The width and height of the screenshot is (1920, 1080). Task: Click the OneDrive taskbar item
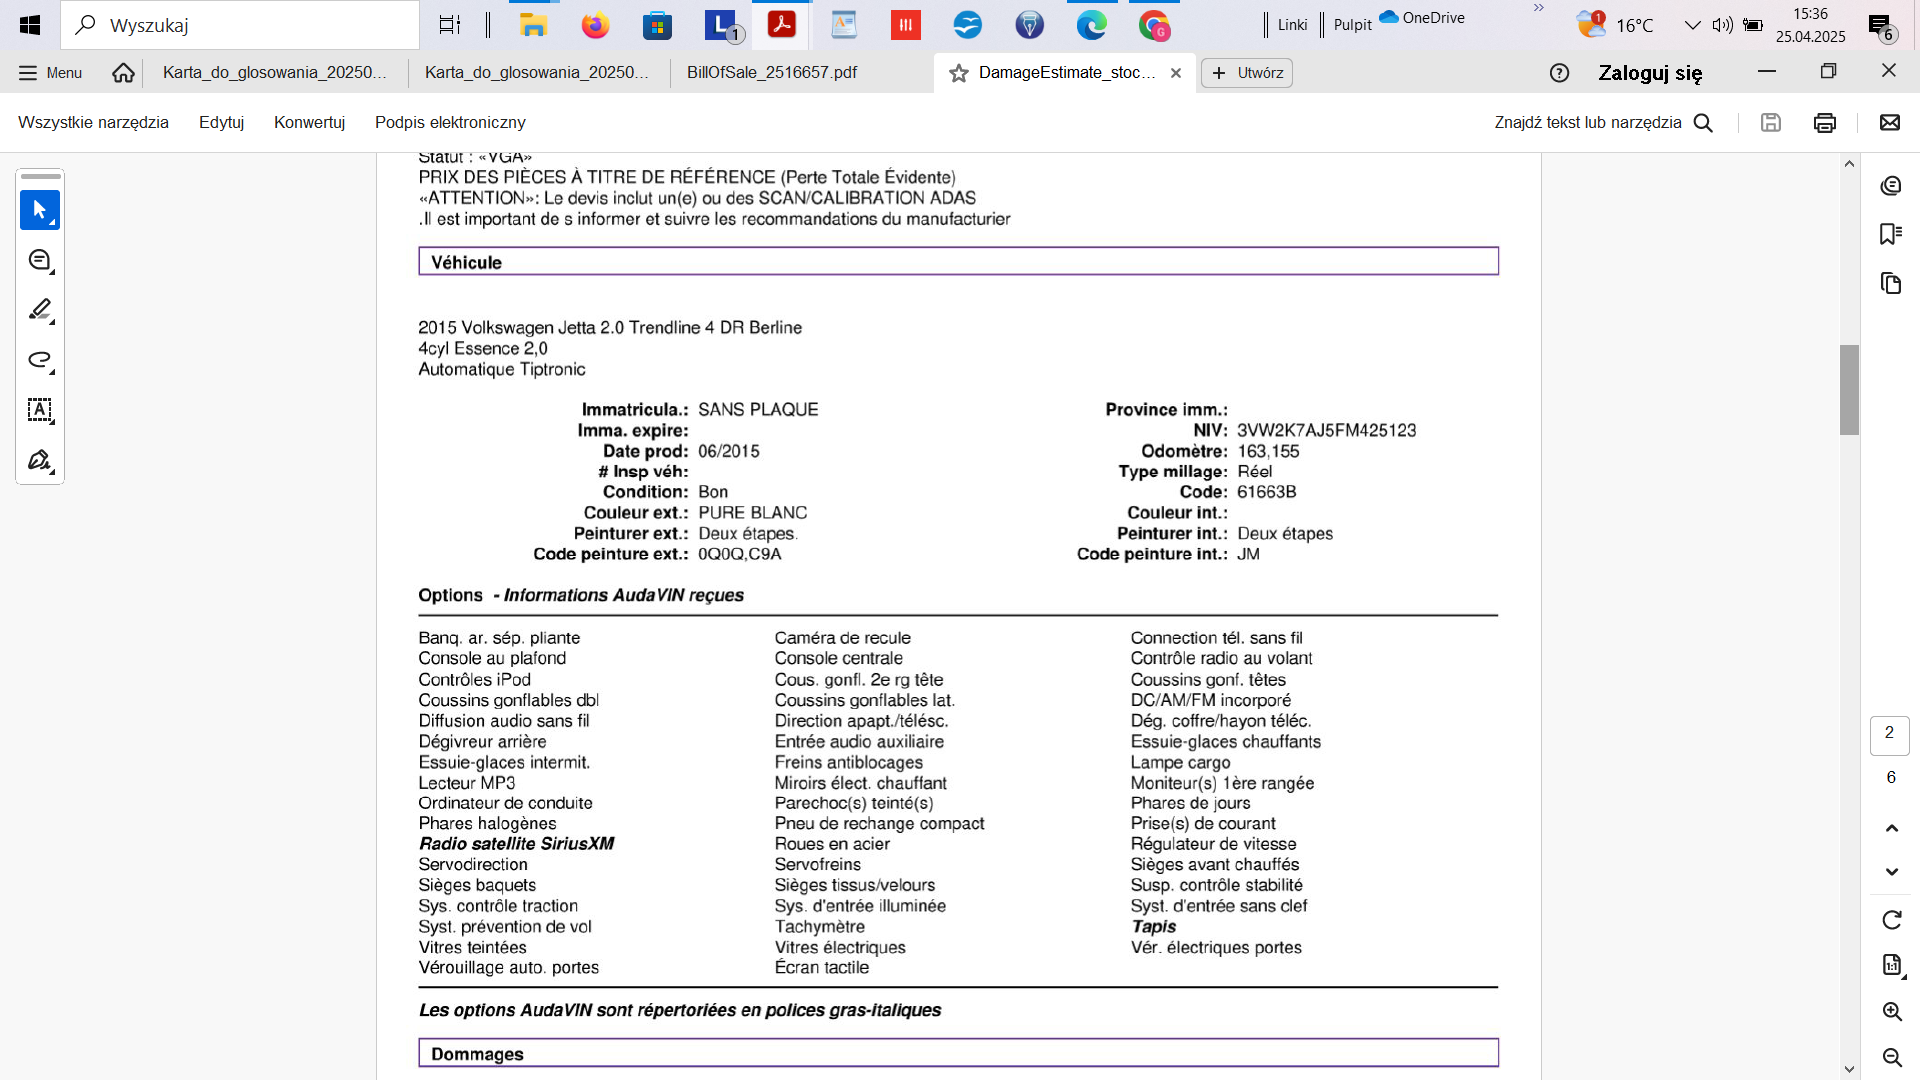coord(1422,17)
